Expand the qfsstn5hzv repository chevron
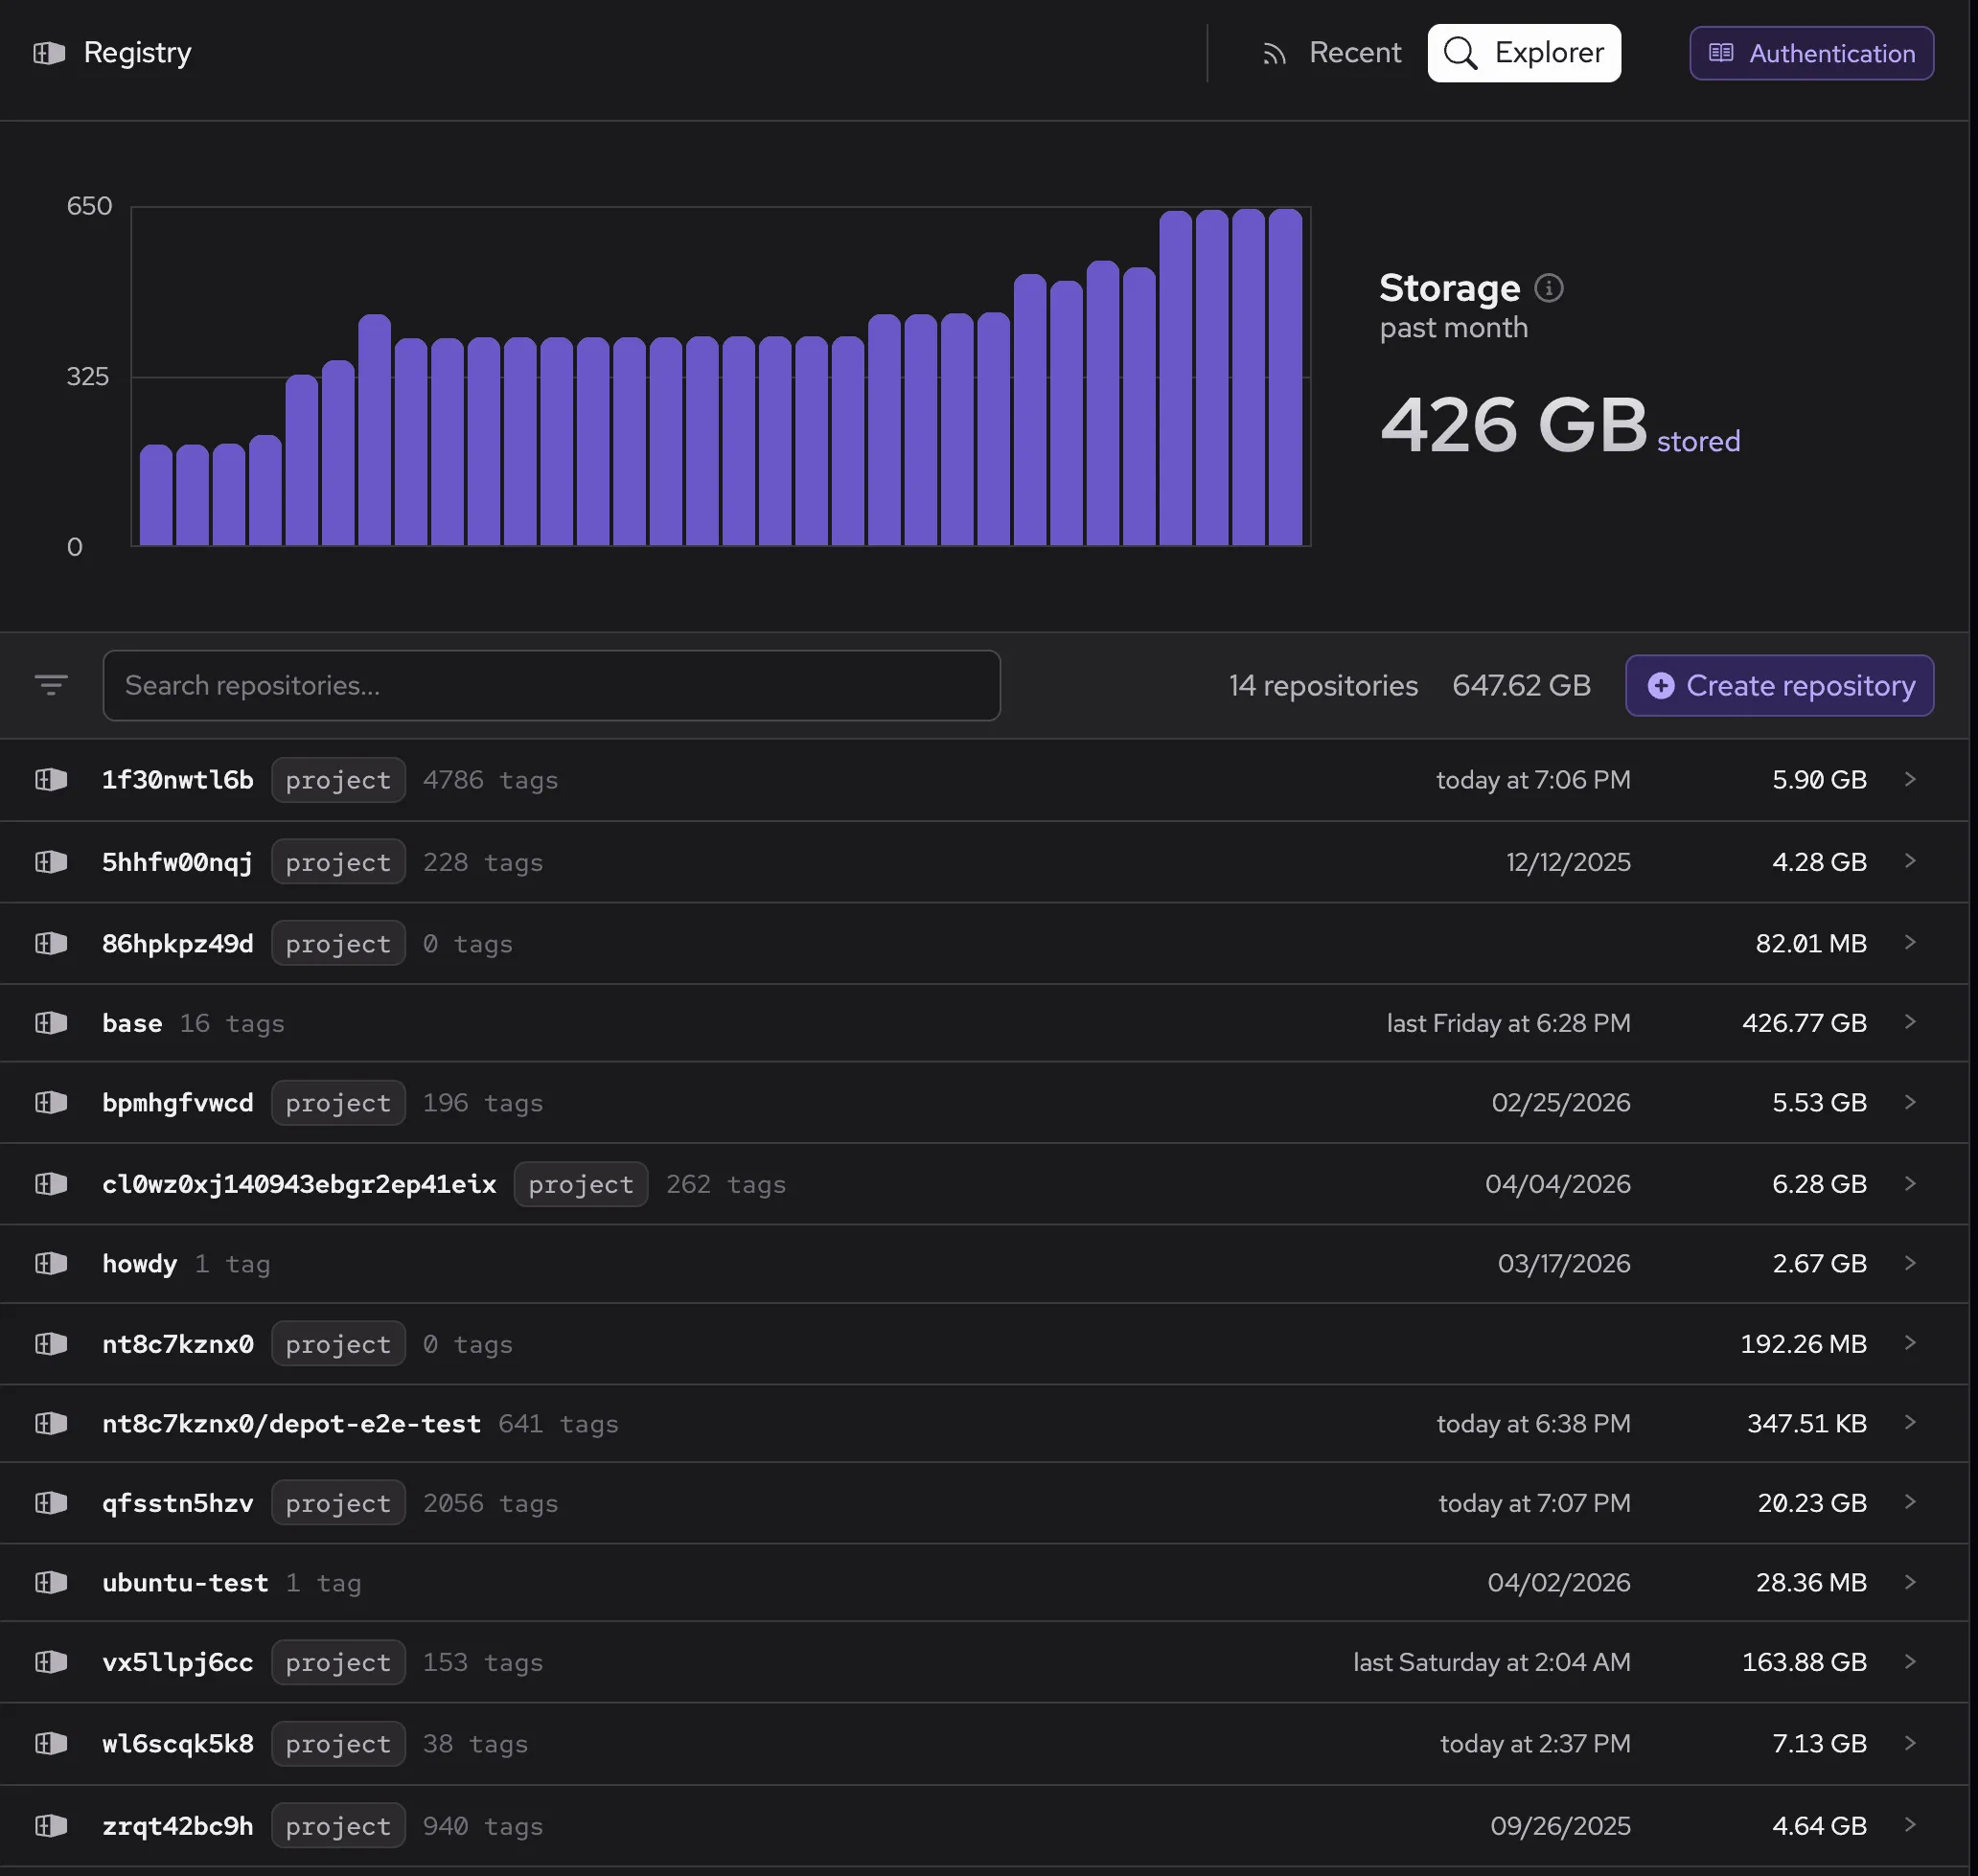Screen dimensions: 1978x1876 [1910, 1502]
